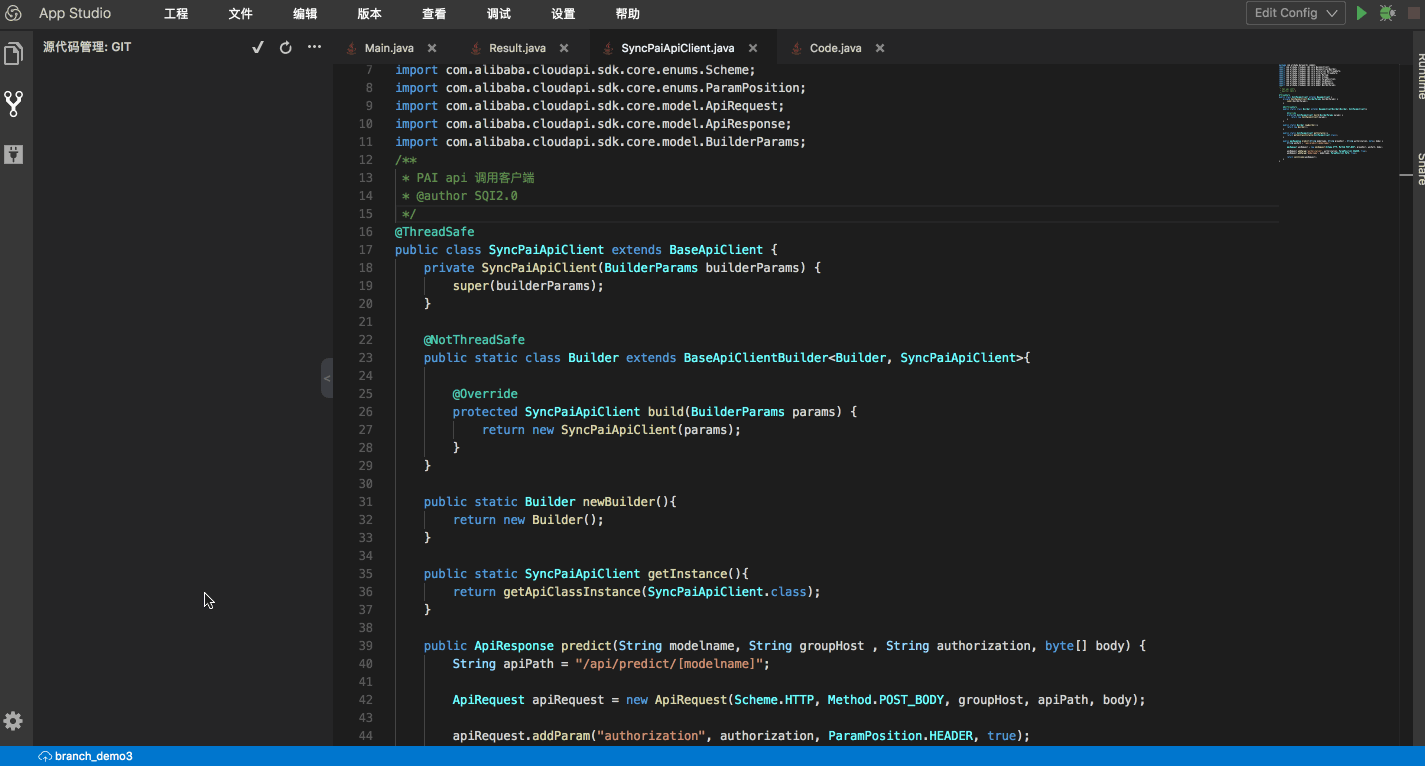Click the commit checkmark icon
Screen dimensions: 1425x766
[257, 47]
